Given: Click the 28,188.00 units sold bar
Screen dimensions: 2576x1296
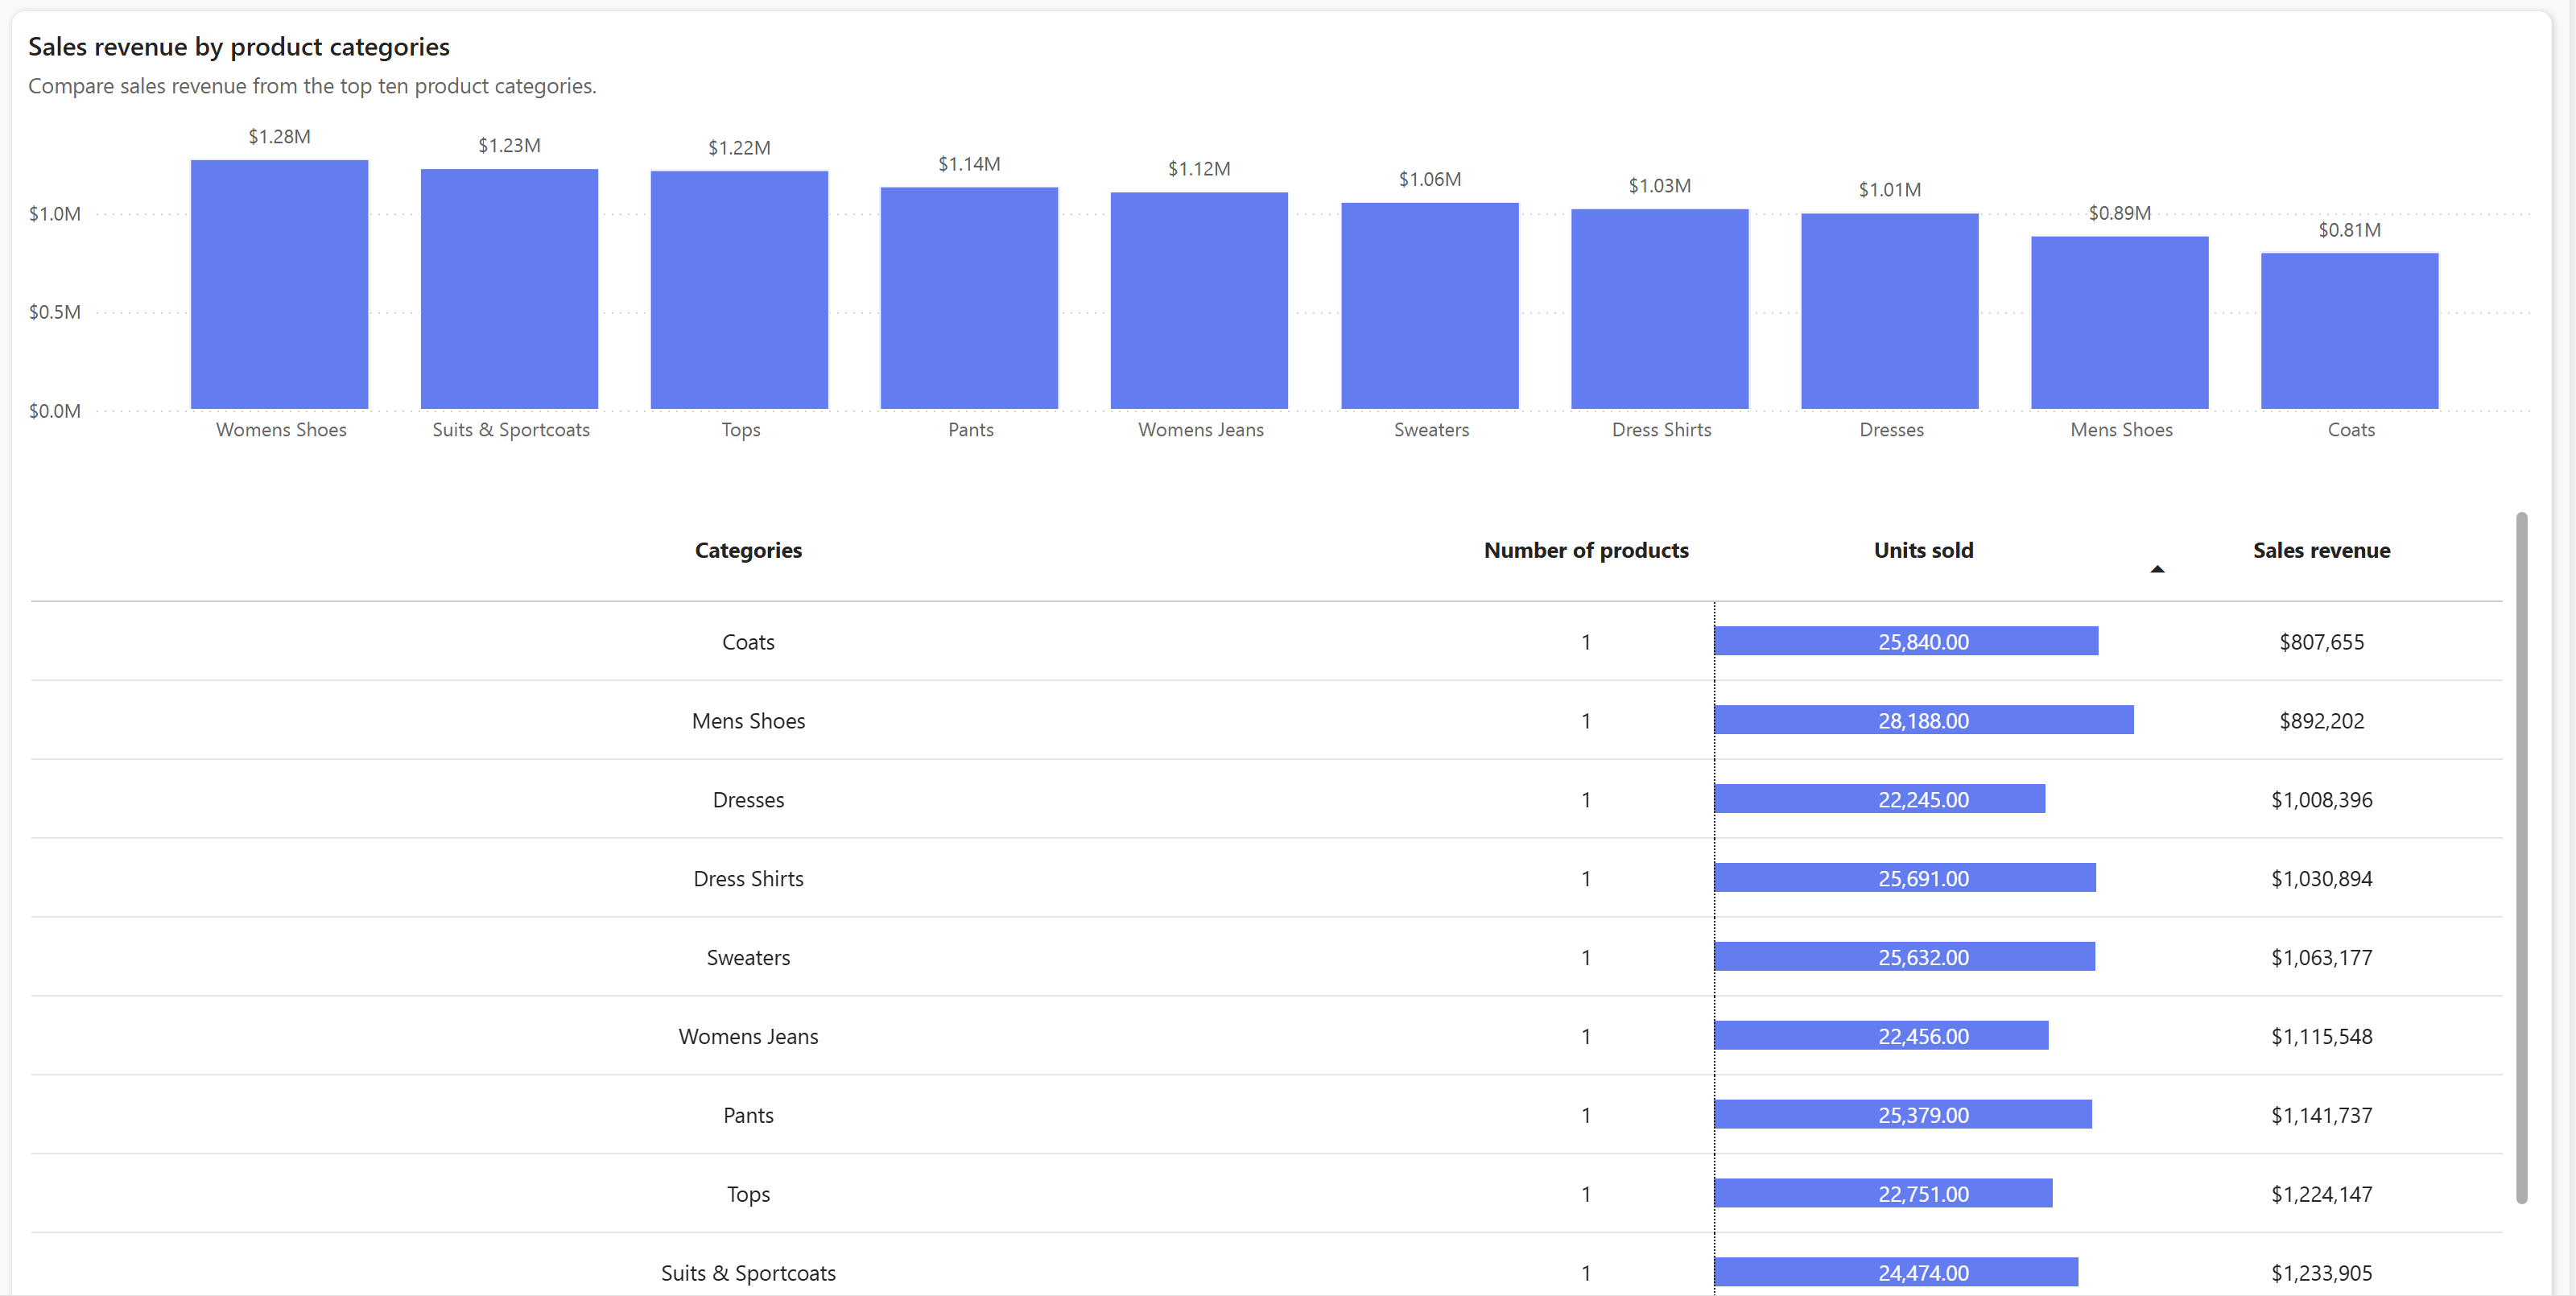Looking at the screenshot, I should tap(1924, 720).
